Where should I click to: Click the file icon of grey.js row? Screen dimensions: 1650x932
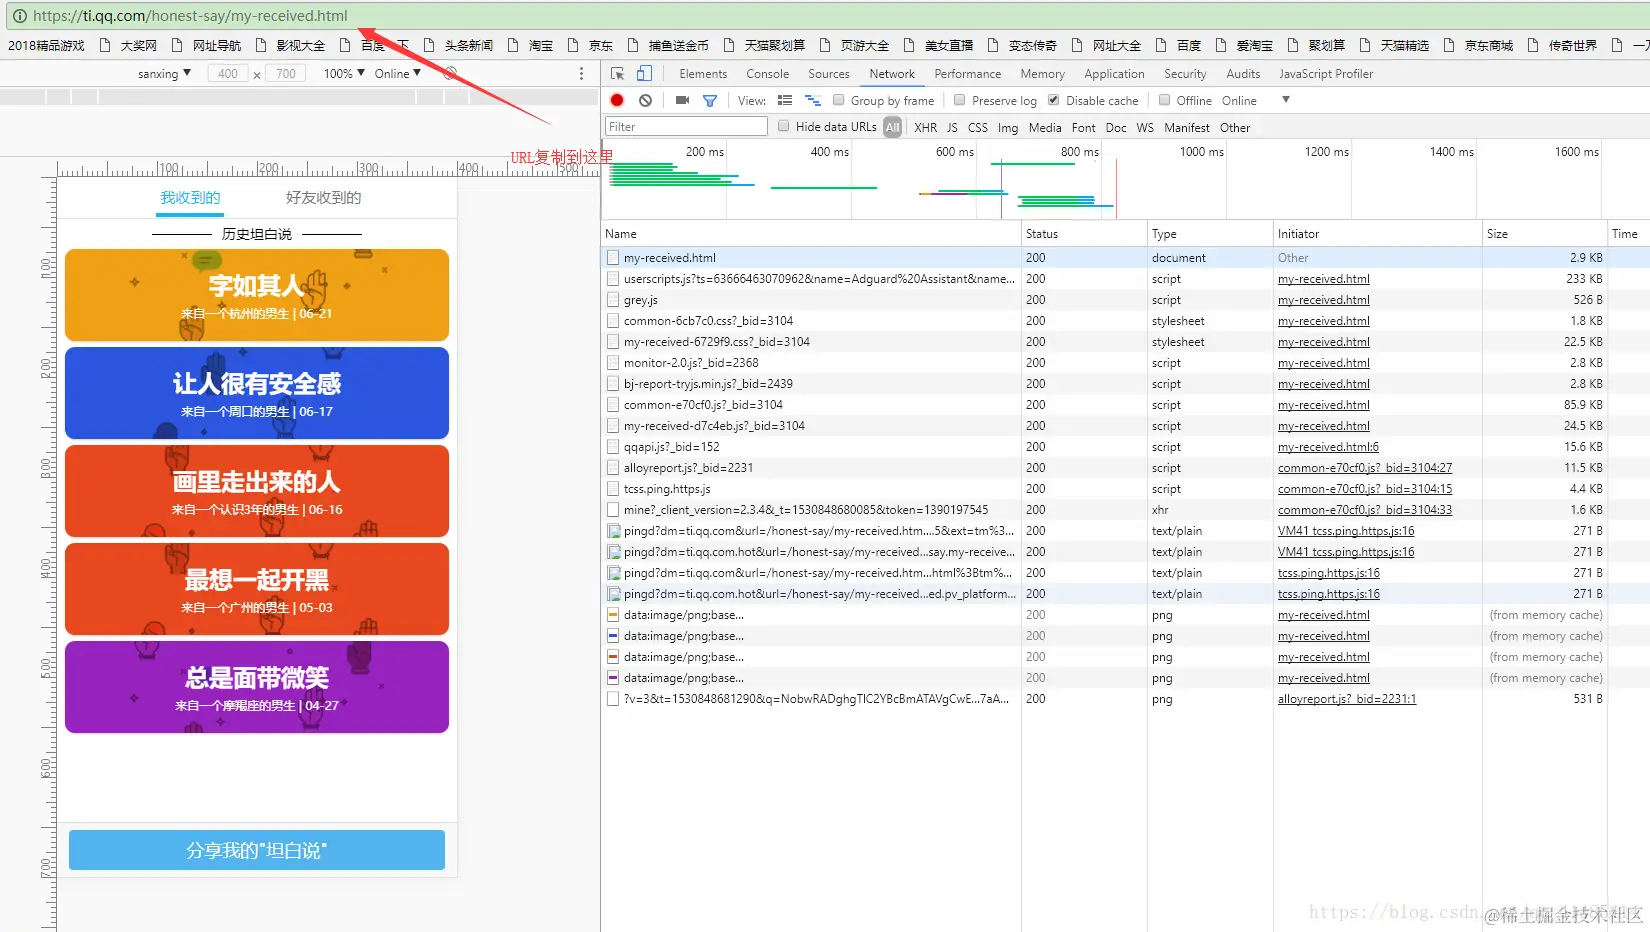pyautogui.click(x=613, y=300)
